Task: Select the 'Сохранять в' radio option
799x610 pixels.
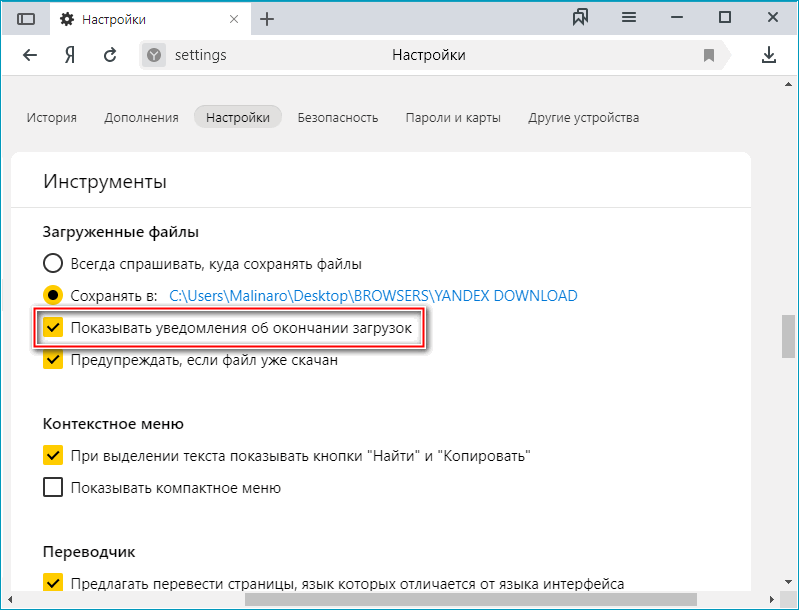Action: (53, 296)
